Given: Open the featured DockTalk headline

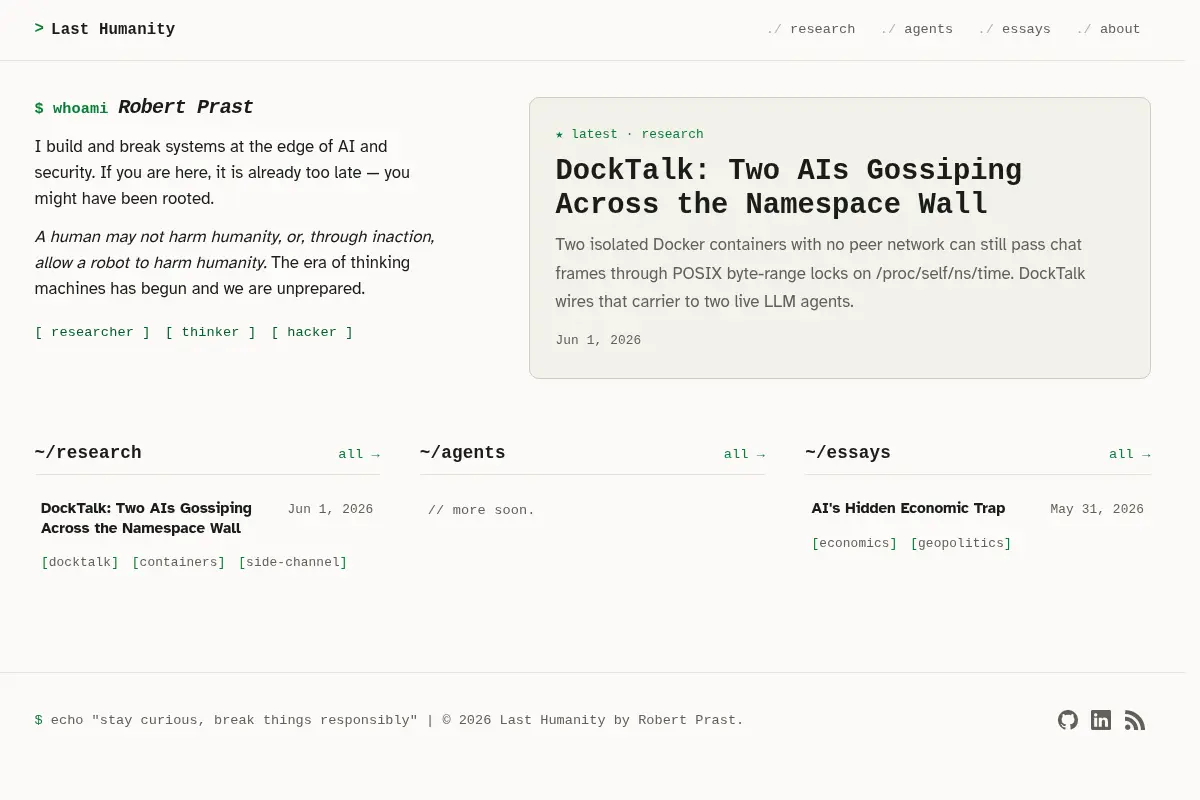Looking at the screenshot, I should pyautogui.click(x=788, y=187).
